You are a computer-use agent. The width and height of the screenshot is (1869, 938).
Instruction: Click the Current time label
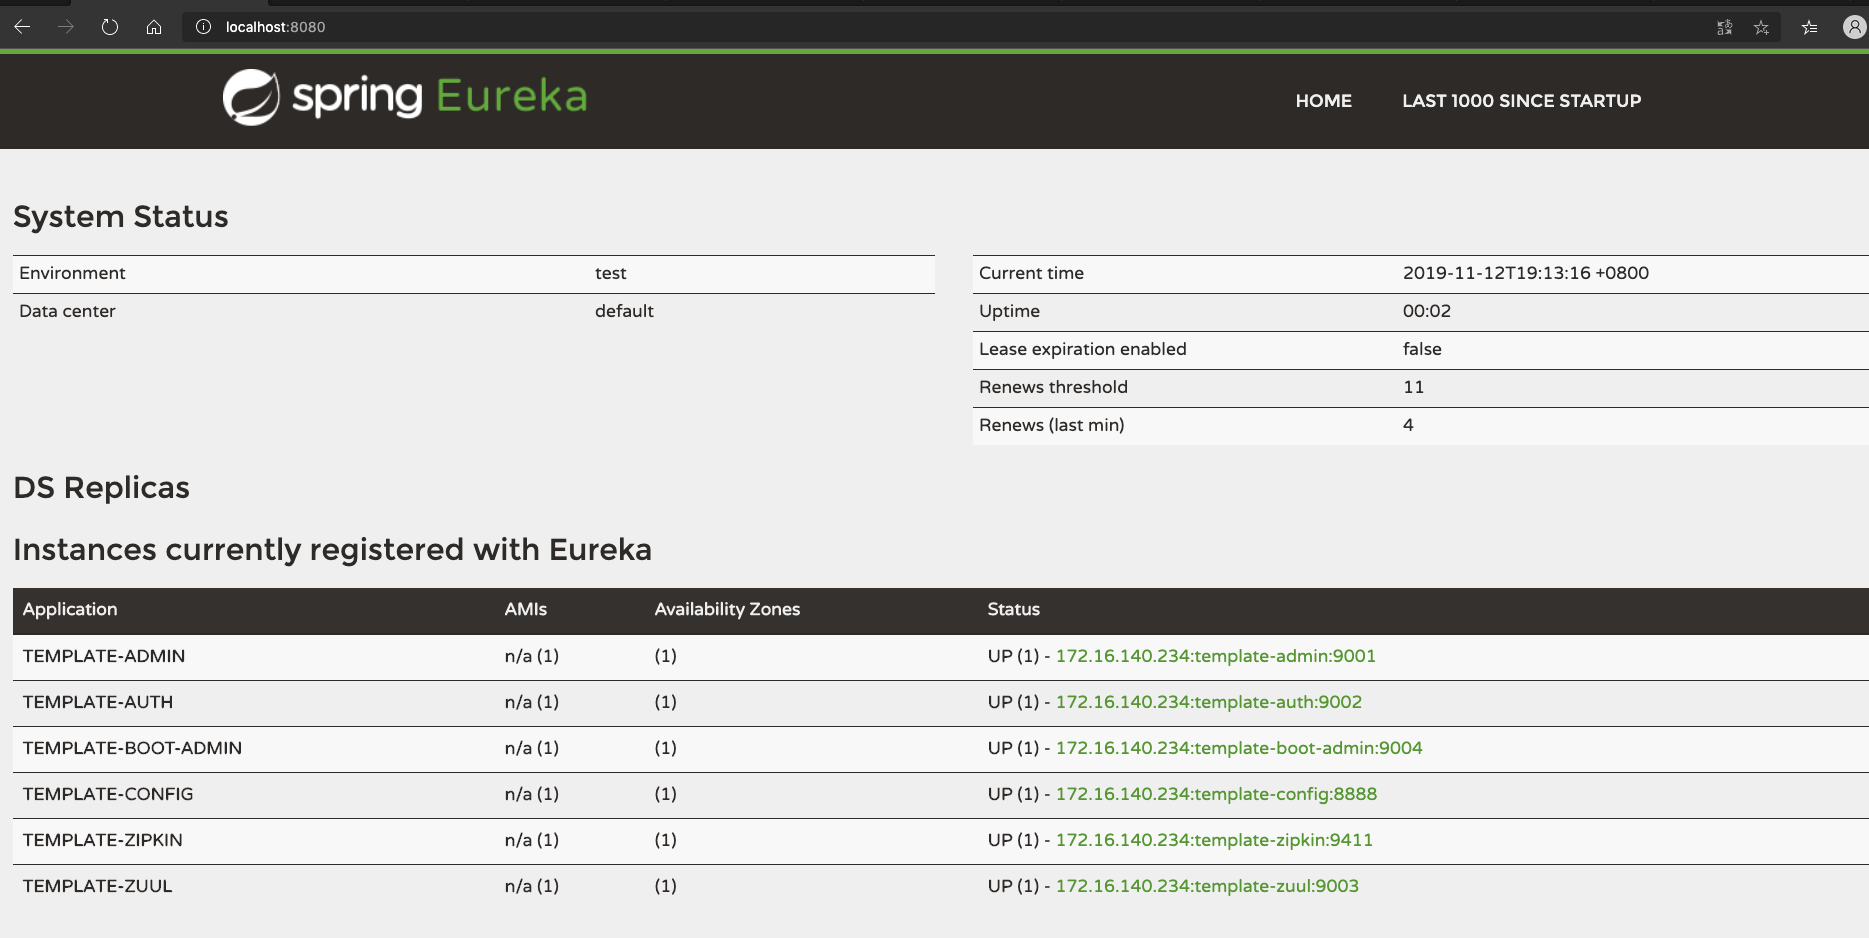click(1031, 274)
